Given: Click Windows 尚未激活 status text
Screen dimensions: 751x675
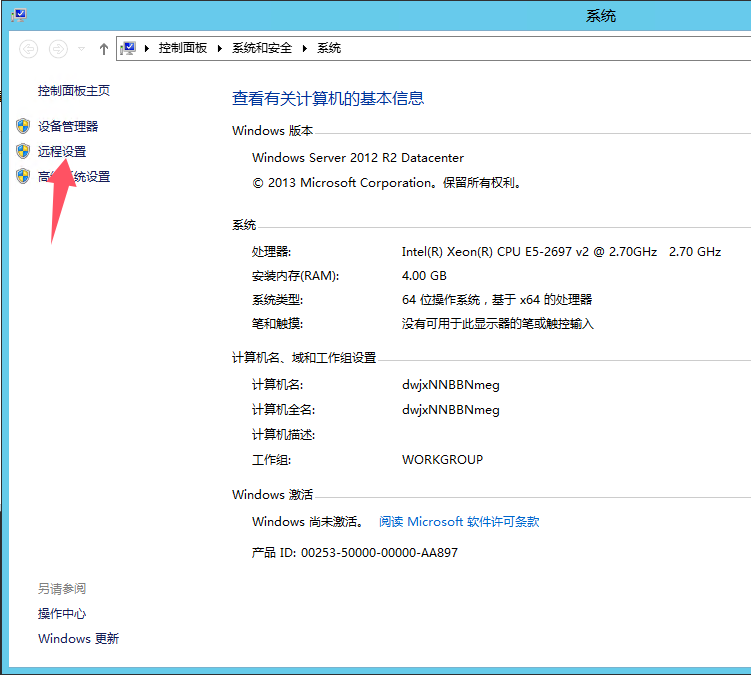Looking at the screenshot, I should [x=307, y=521].
